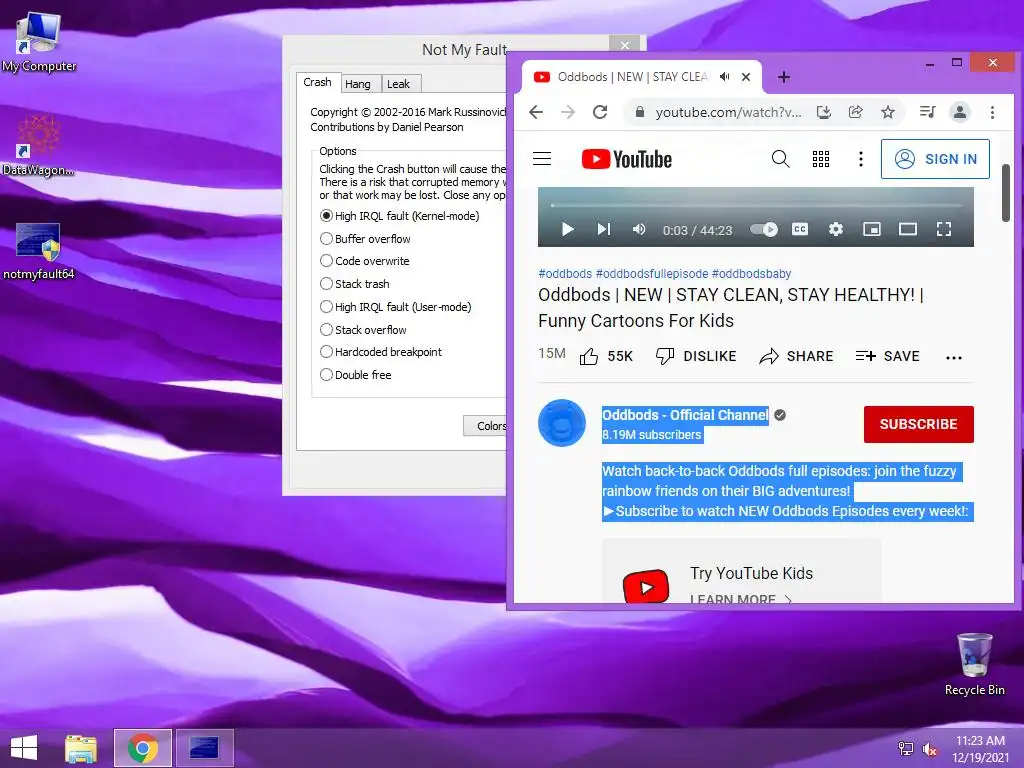Toggle closed captions in video player
Viewport: 1024px width, 768px height.
[800, 229]
